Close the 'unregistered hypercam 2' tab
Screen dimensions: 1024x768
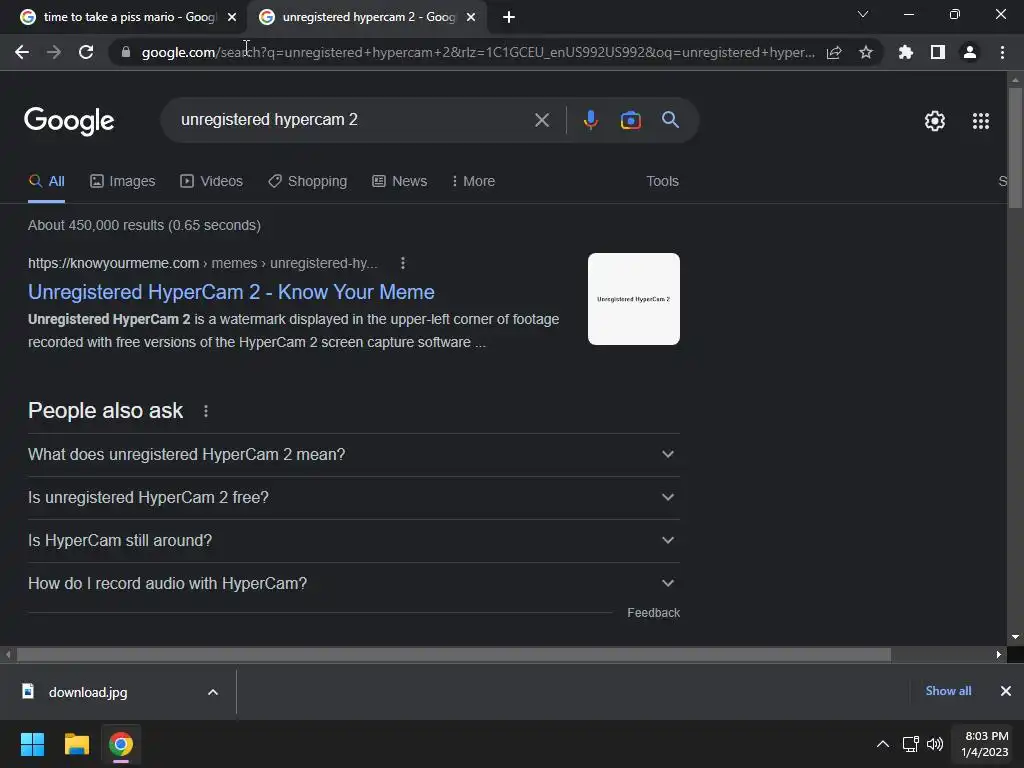pyautogui.click(x=471, y=18)
